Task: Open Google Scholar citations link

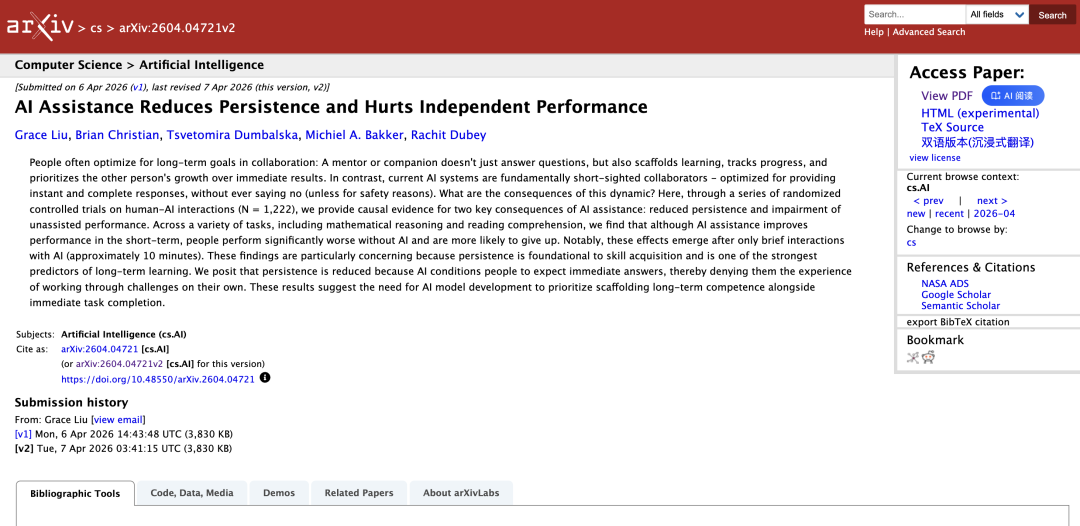Action: 956,295
